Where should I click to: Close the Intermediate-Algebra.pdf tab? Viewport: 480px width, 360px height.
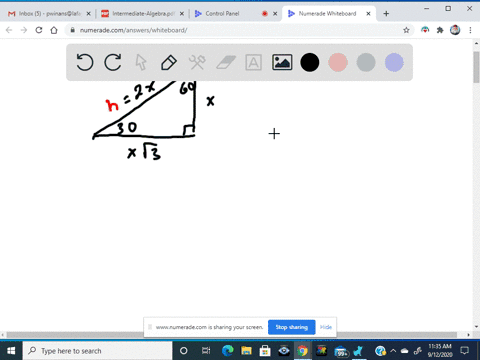coord(182,14)
